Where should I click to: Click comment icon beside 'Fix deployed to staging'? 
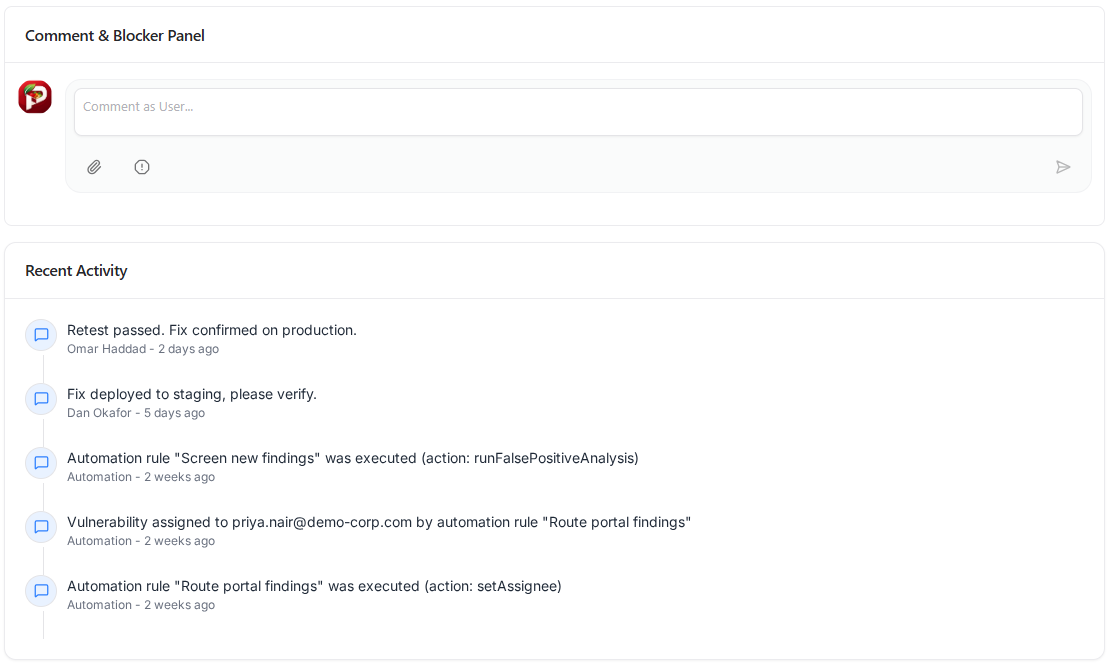pos(41,399)
